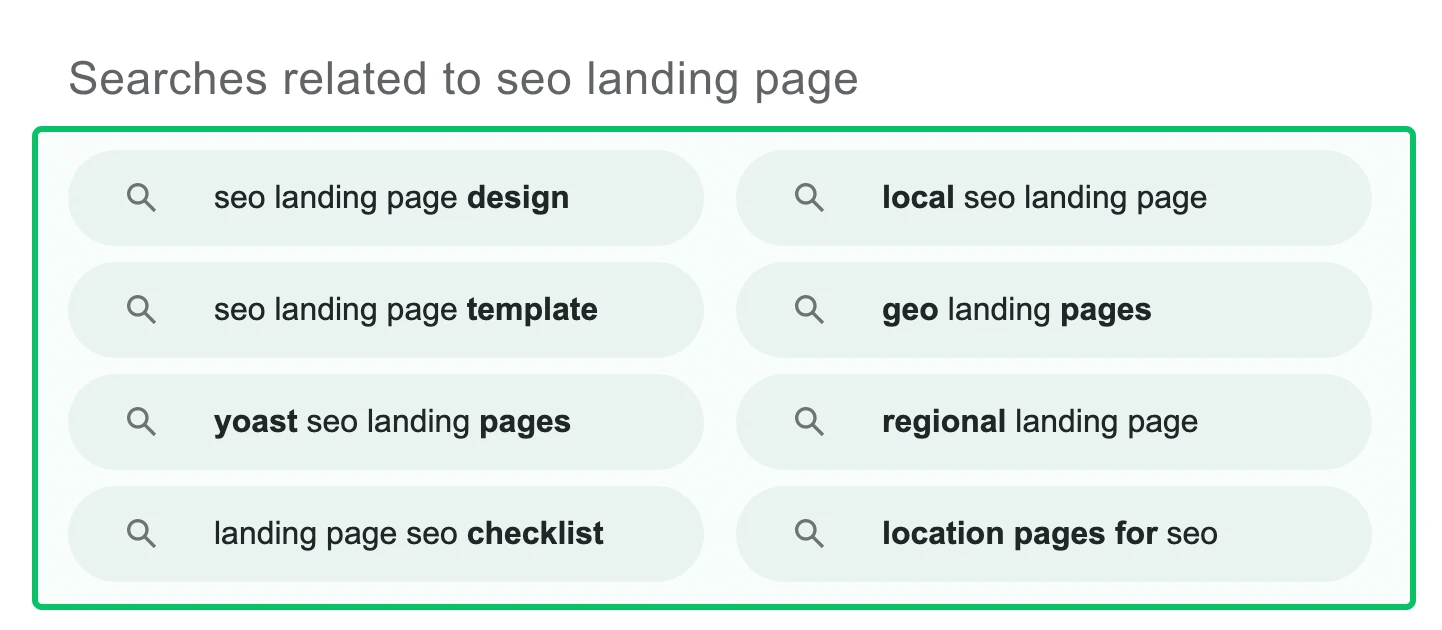Click the bold word 'yoast' in the suggestions
The height and width of the screenshot is (630, 1442).
(x=255, y=422)
